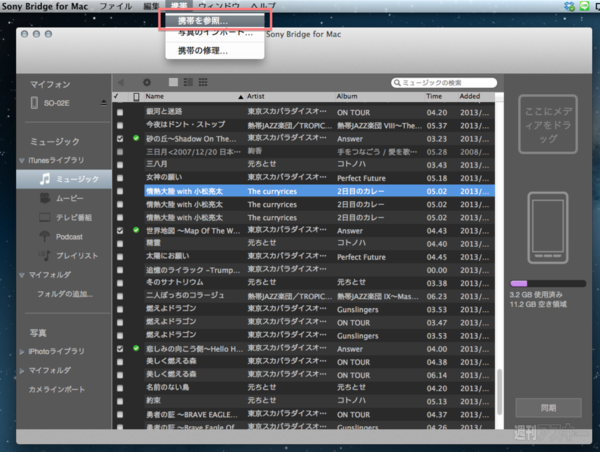Image resolution: width=600 pixels, height=452 pixels.
Task: Sort by the Added column header
Action: pos(476,96)
